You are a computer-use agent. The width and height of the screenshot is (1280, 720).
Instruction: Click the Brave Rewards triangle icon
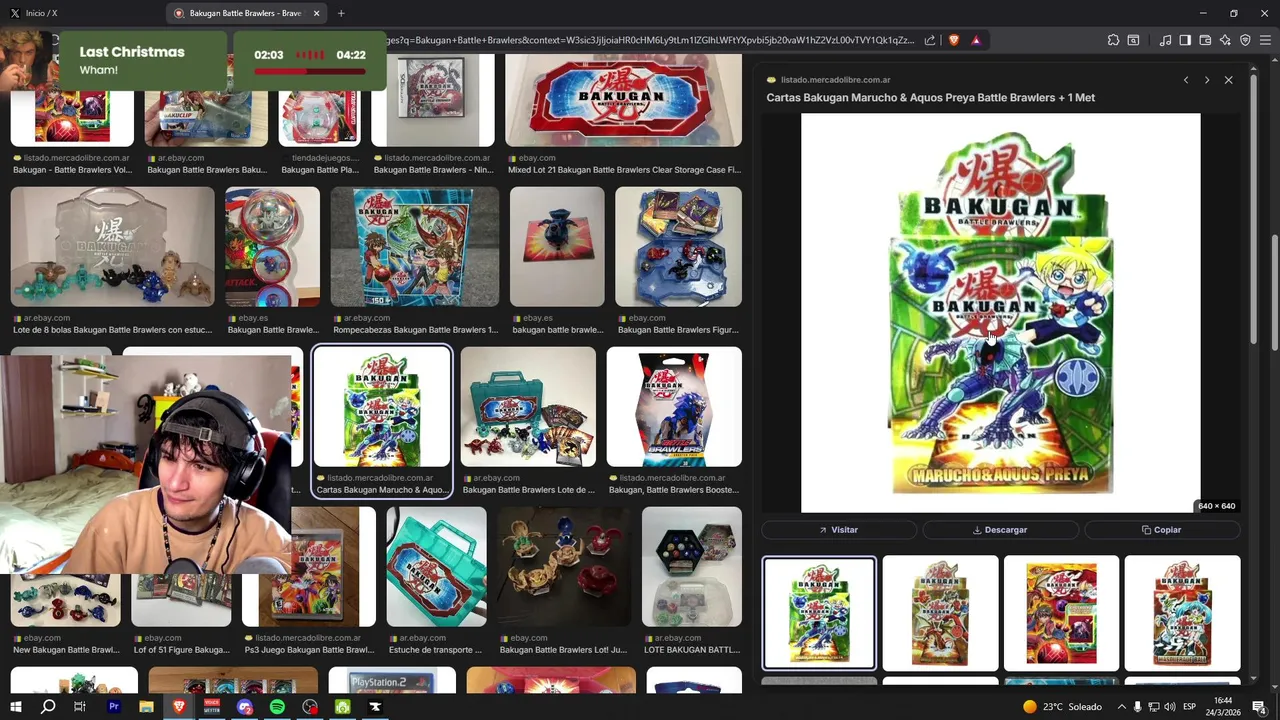976,40
